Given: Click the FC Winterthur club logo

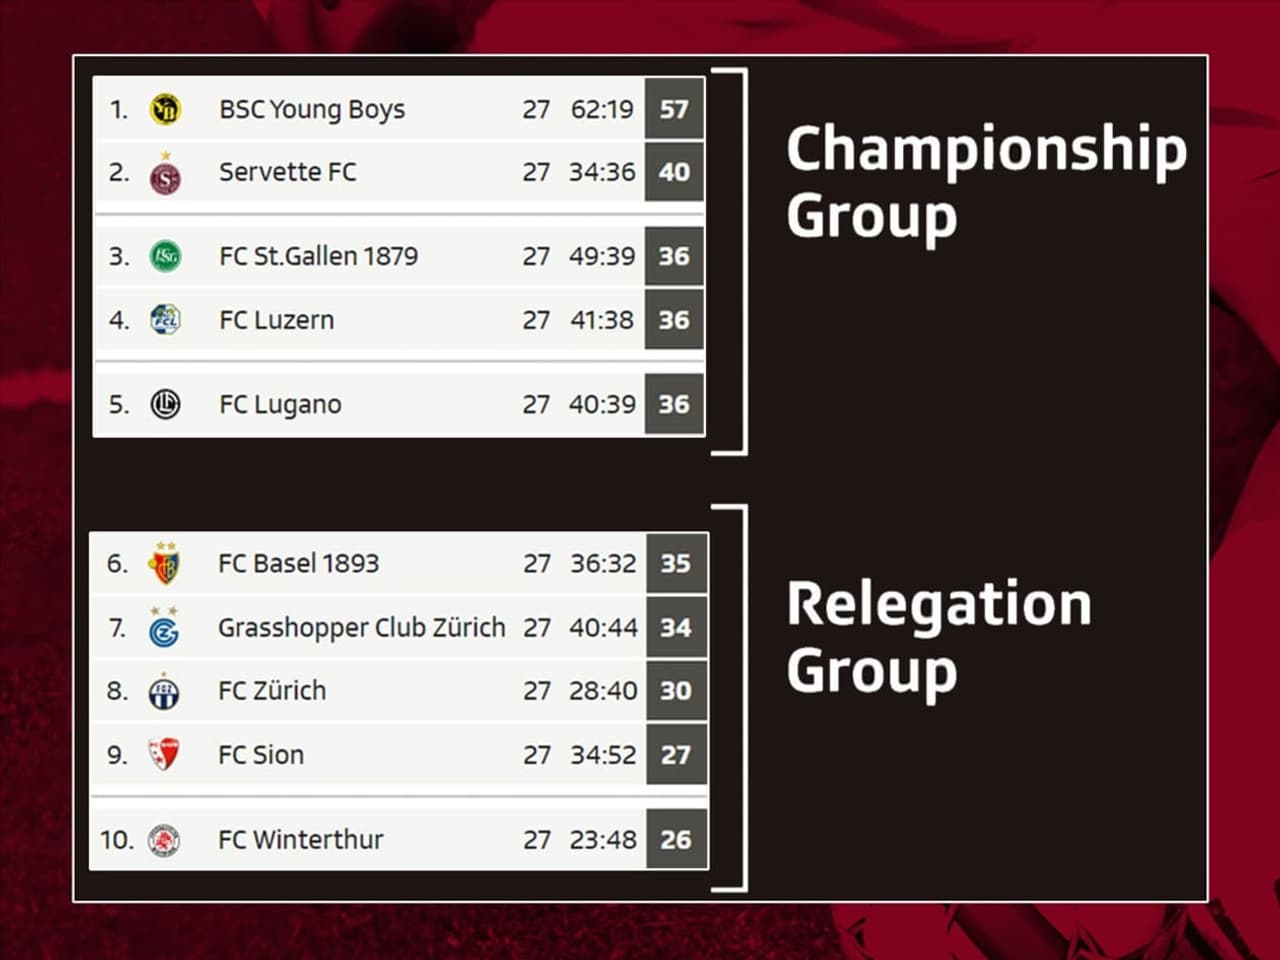Looking at the screenshot, I should 164,840.
